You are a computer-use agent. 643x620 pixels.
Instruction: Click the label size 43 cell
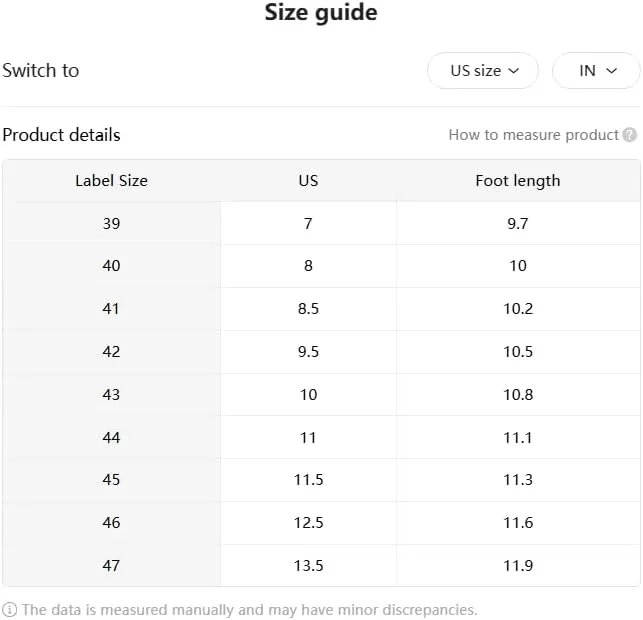coord(111,395)
